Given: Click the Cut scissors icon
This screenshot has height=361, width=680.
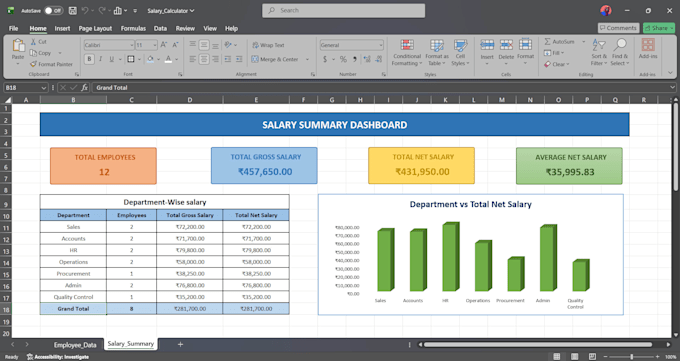Looking at the screenshot, I should [x=33, y=42].
